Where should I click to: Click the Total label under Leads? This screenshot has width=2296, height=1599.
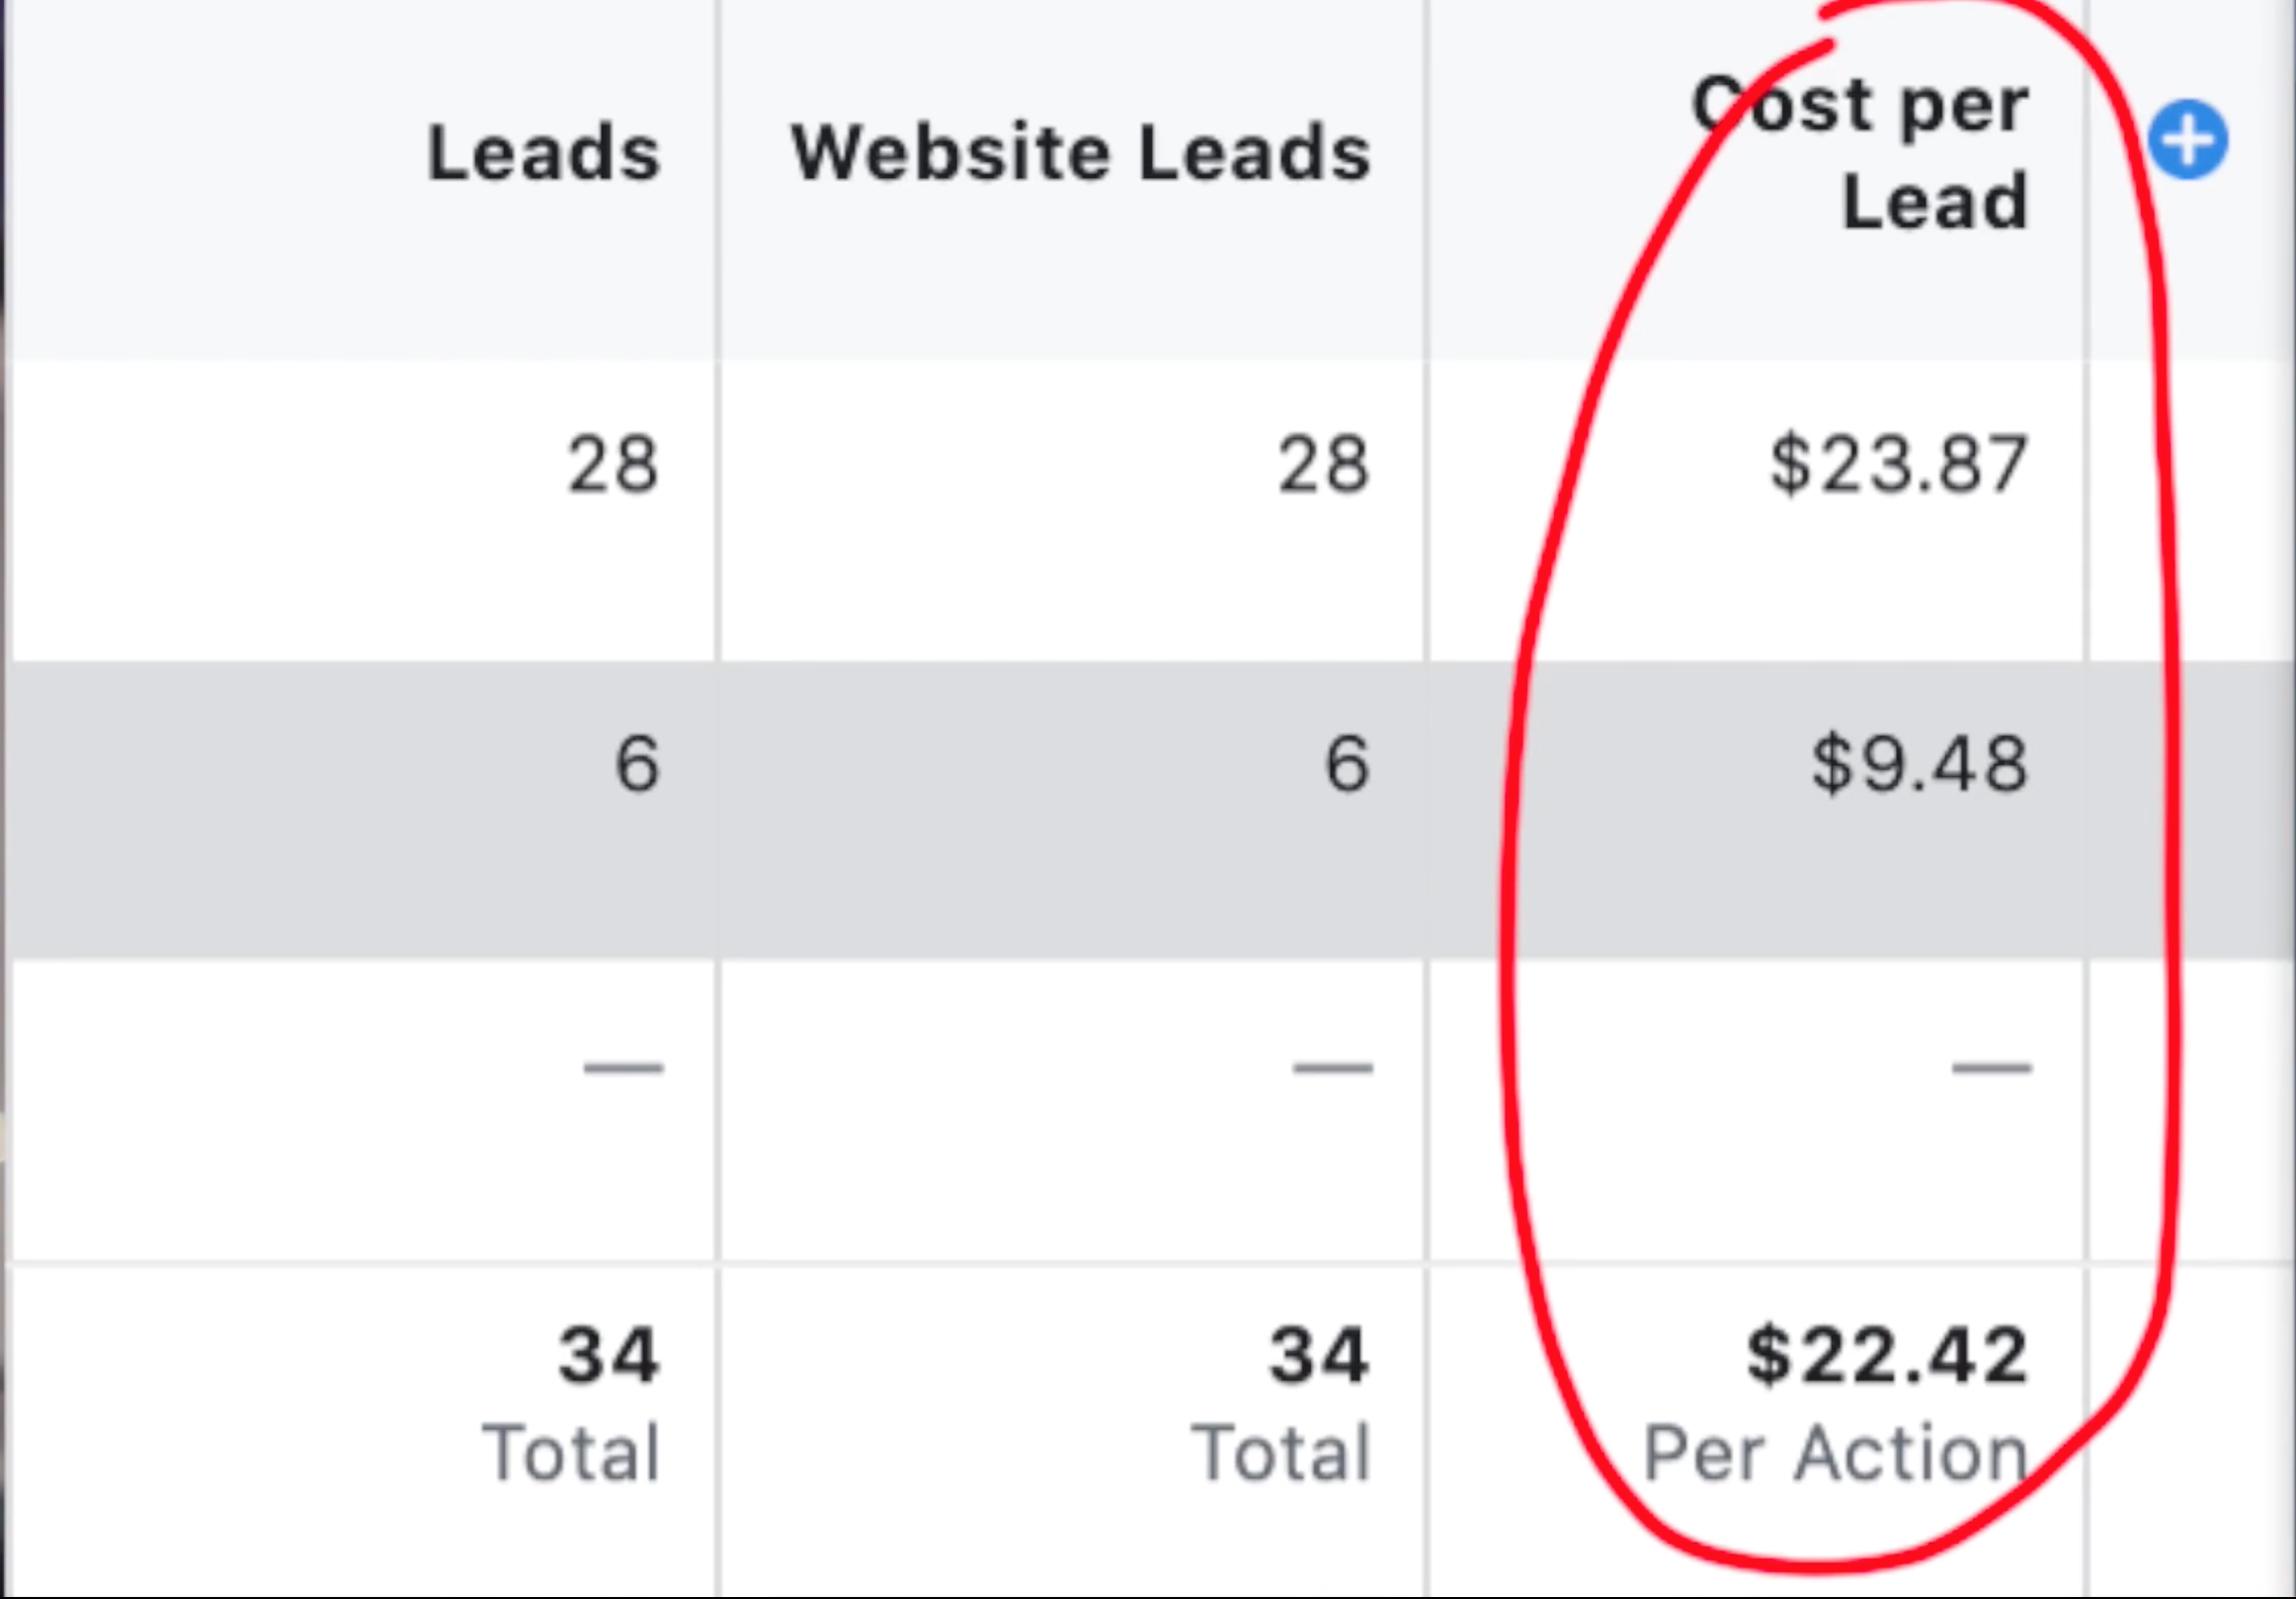click(571, 1453)
